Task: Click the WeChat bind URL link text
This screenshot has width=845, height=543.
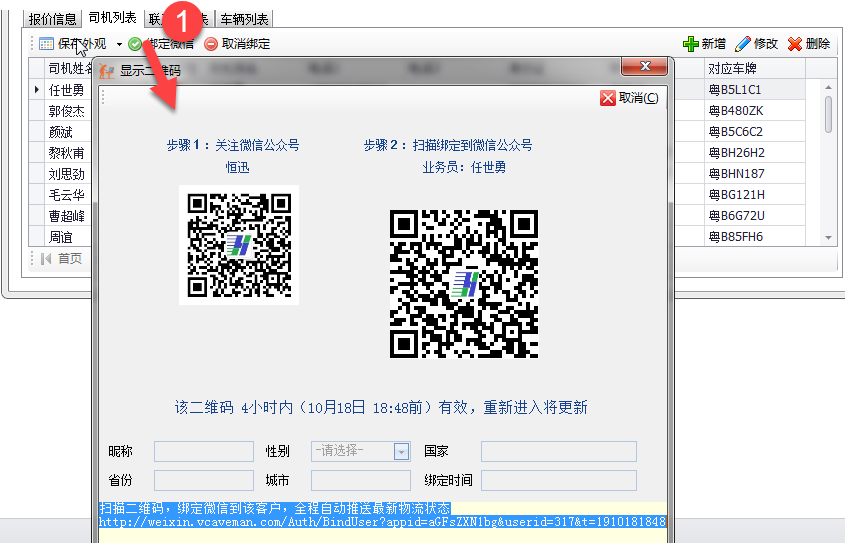Action: pos(382,522)
